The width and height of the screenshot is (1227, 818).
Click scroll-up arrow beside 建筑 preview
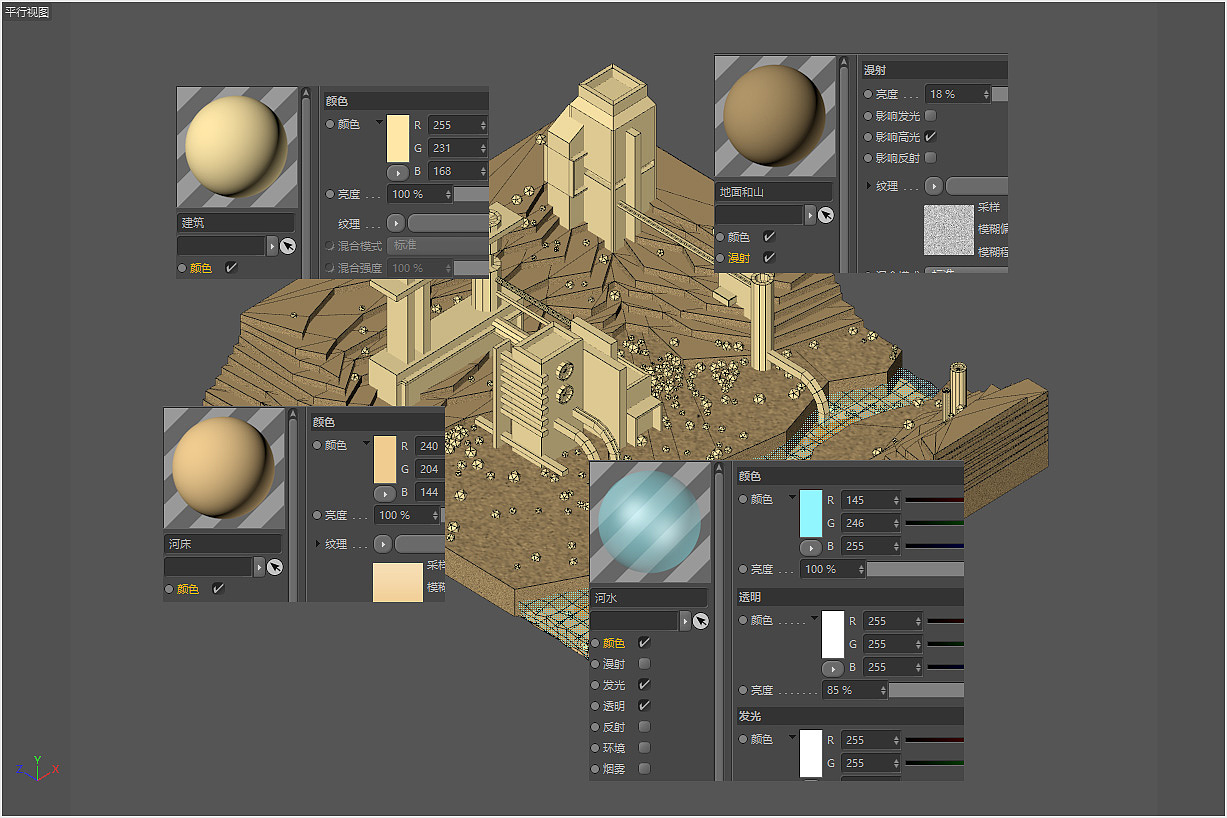point(306,92)
